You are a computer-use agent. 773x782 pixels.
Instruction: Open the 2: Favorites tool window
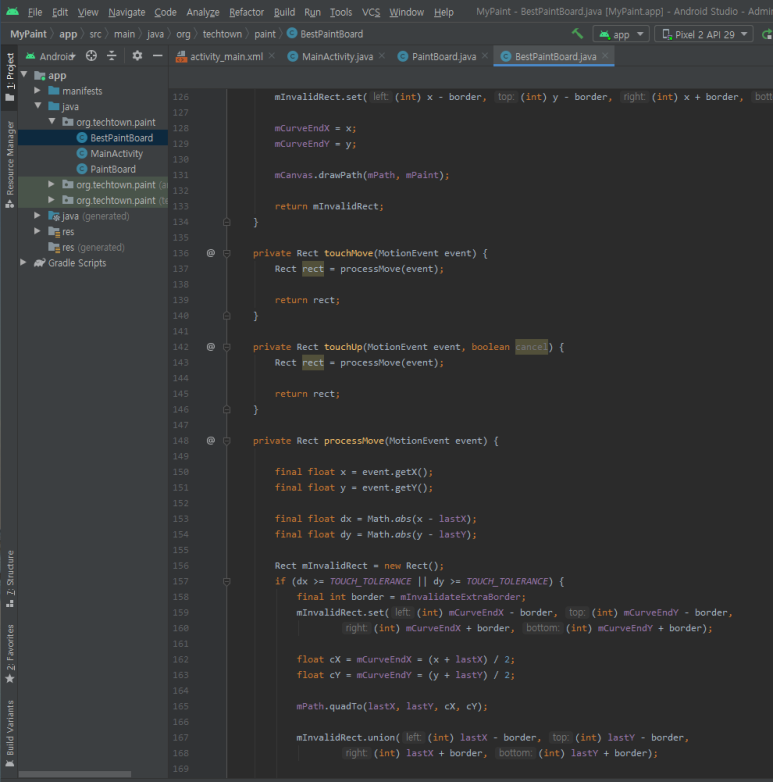pos(9,653)
